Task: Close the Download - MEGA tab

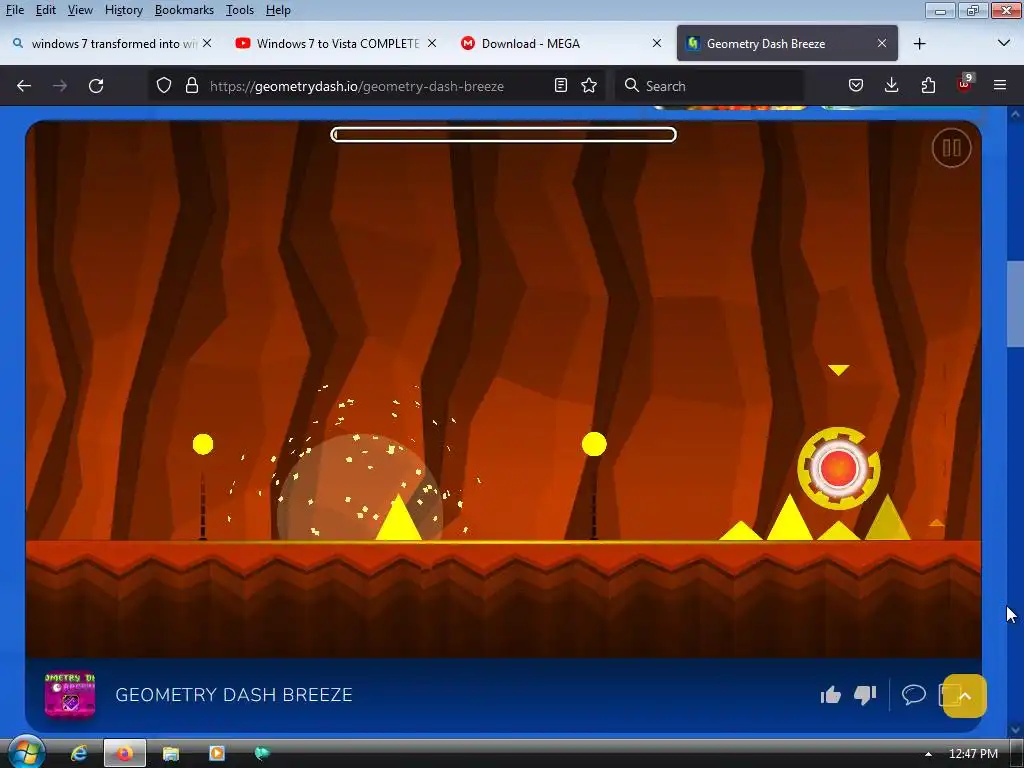Action: [657, 43]
